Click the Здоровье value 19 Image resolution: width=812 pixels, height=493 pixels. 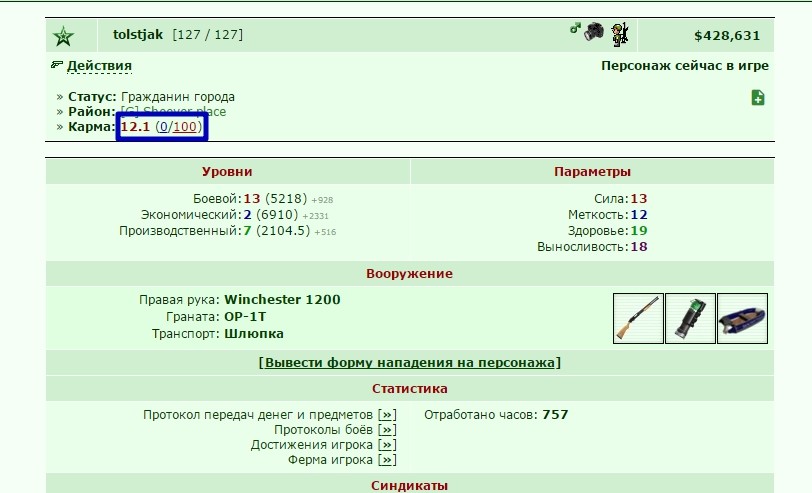click(639, 231)
